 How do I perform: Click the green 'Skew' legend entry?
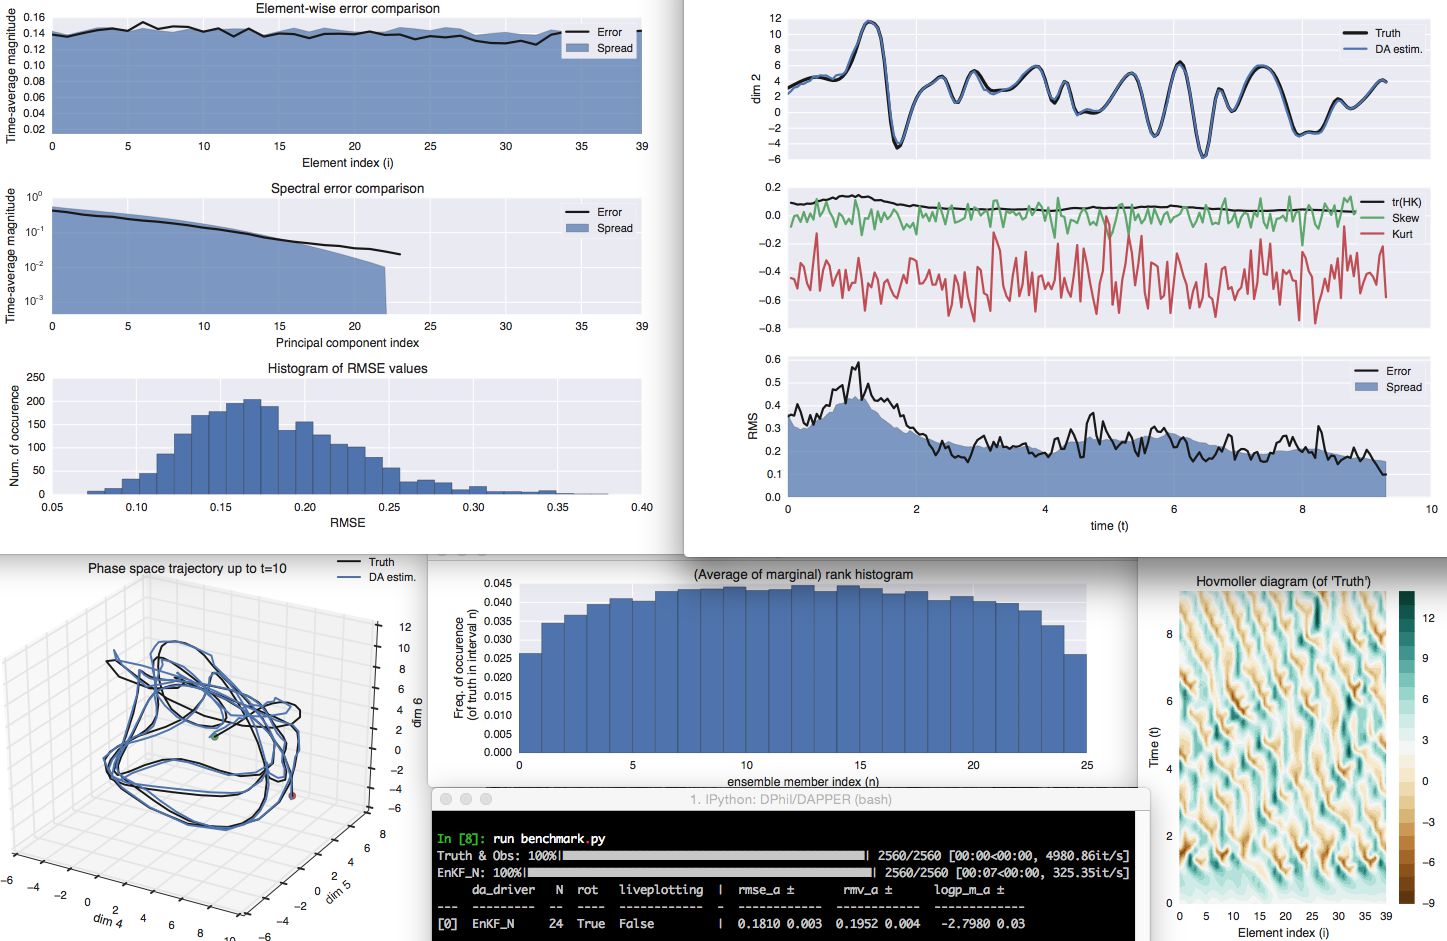click(x=1405, y=218)
